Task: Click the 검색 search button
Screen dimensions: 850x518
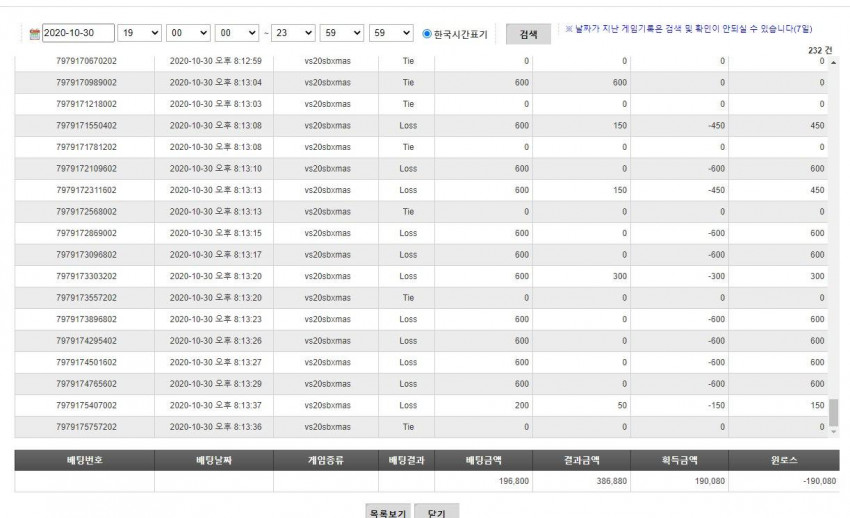Action: point(528,34)
